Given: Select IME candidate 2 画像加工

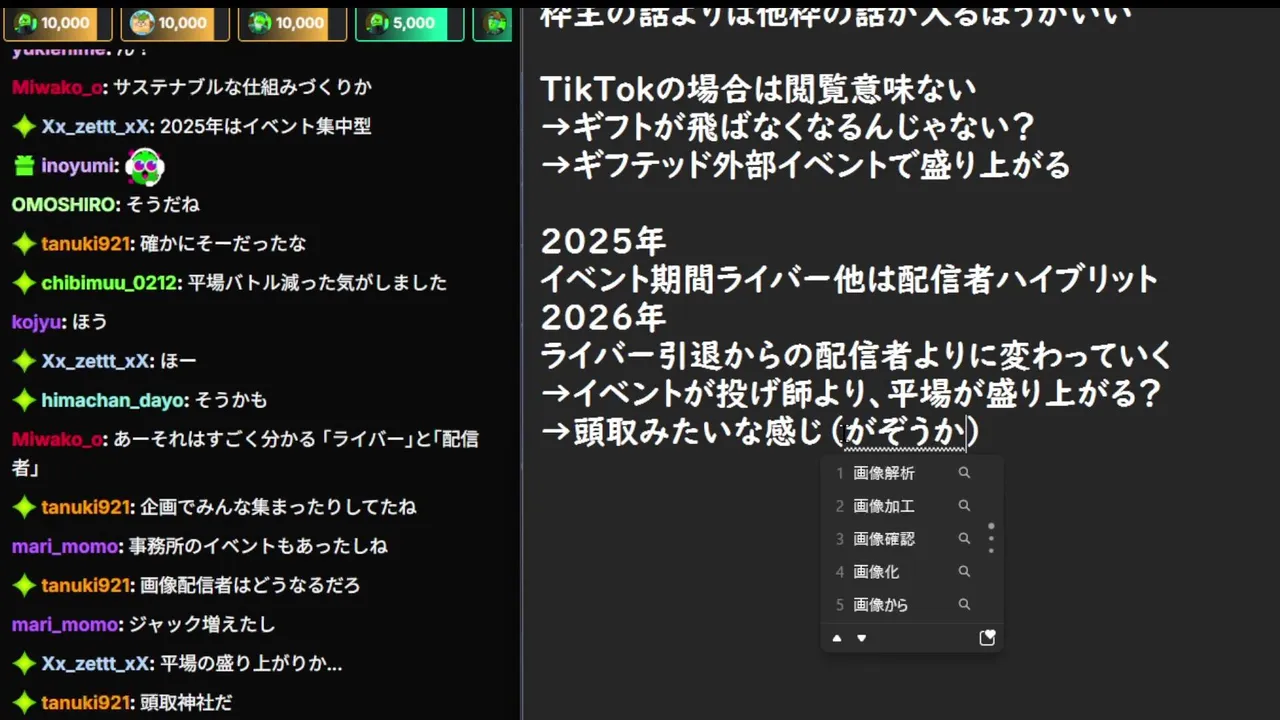Looking at the screenshot, I should (x=884, y=506).
